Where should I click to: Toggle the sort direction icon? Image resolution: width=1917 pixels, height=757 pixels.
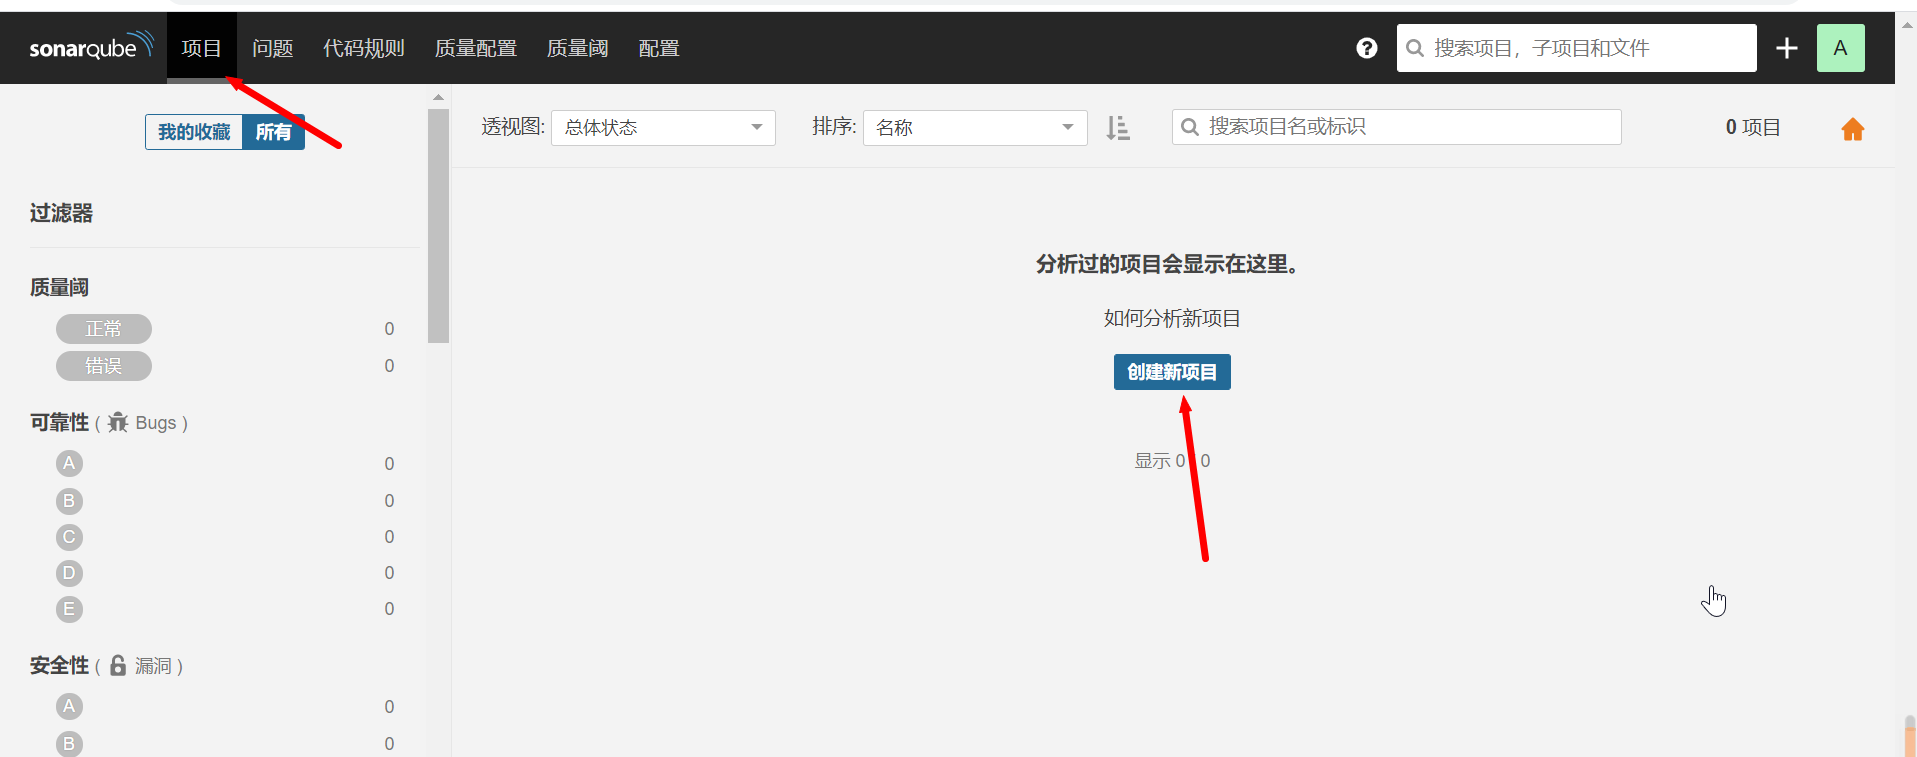[1118, 128]
